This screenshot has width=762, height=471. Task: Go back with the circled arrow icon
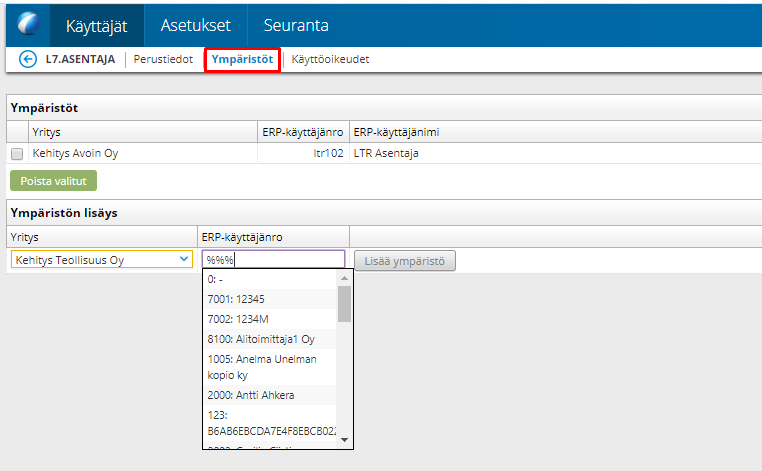click(28, 59)
